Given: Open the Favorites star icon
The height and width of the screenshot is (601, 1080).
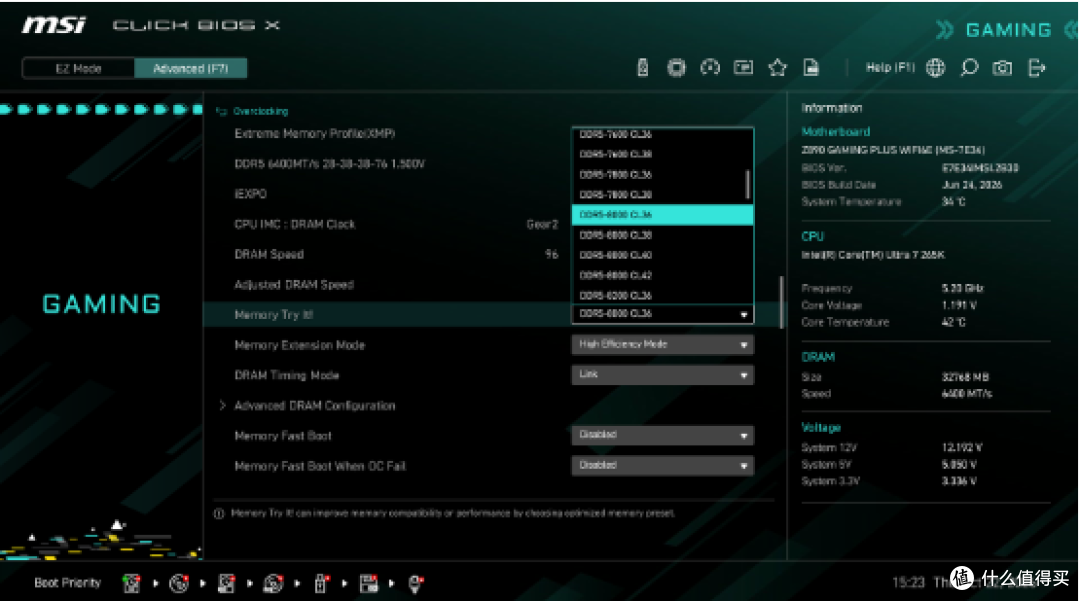Looking at the screenshot, I should pos(778,67).
